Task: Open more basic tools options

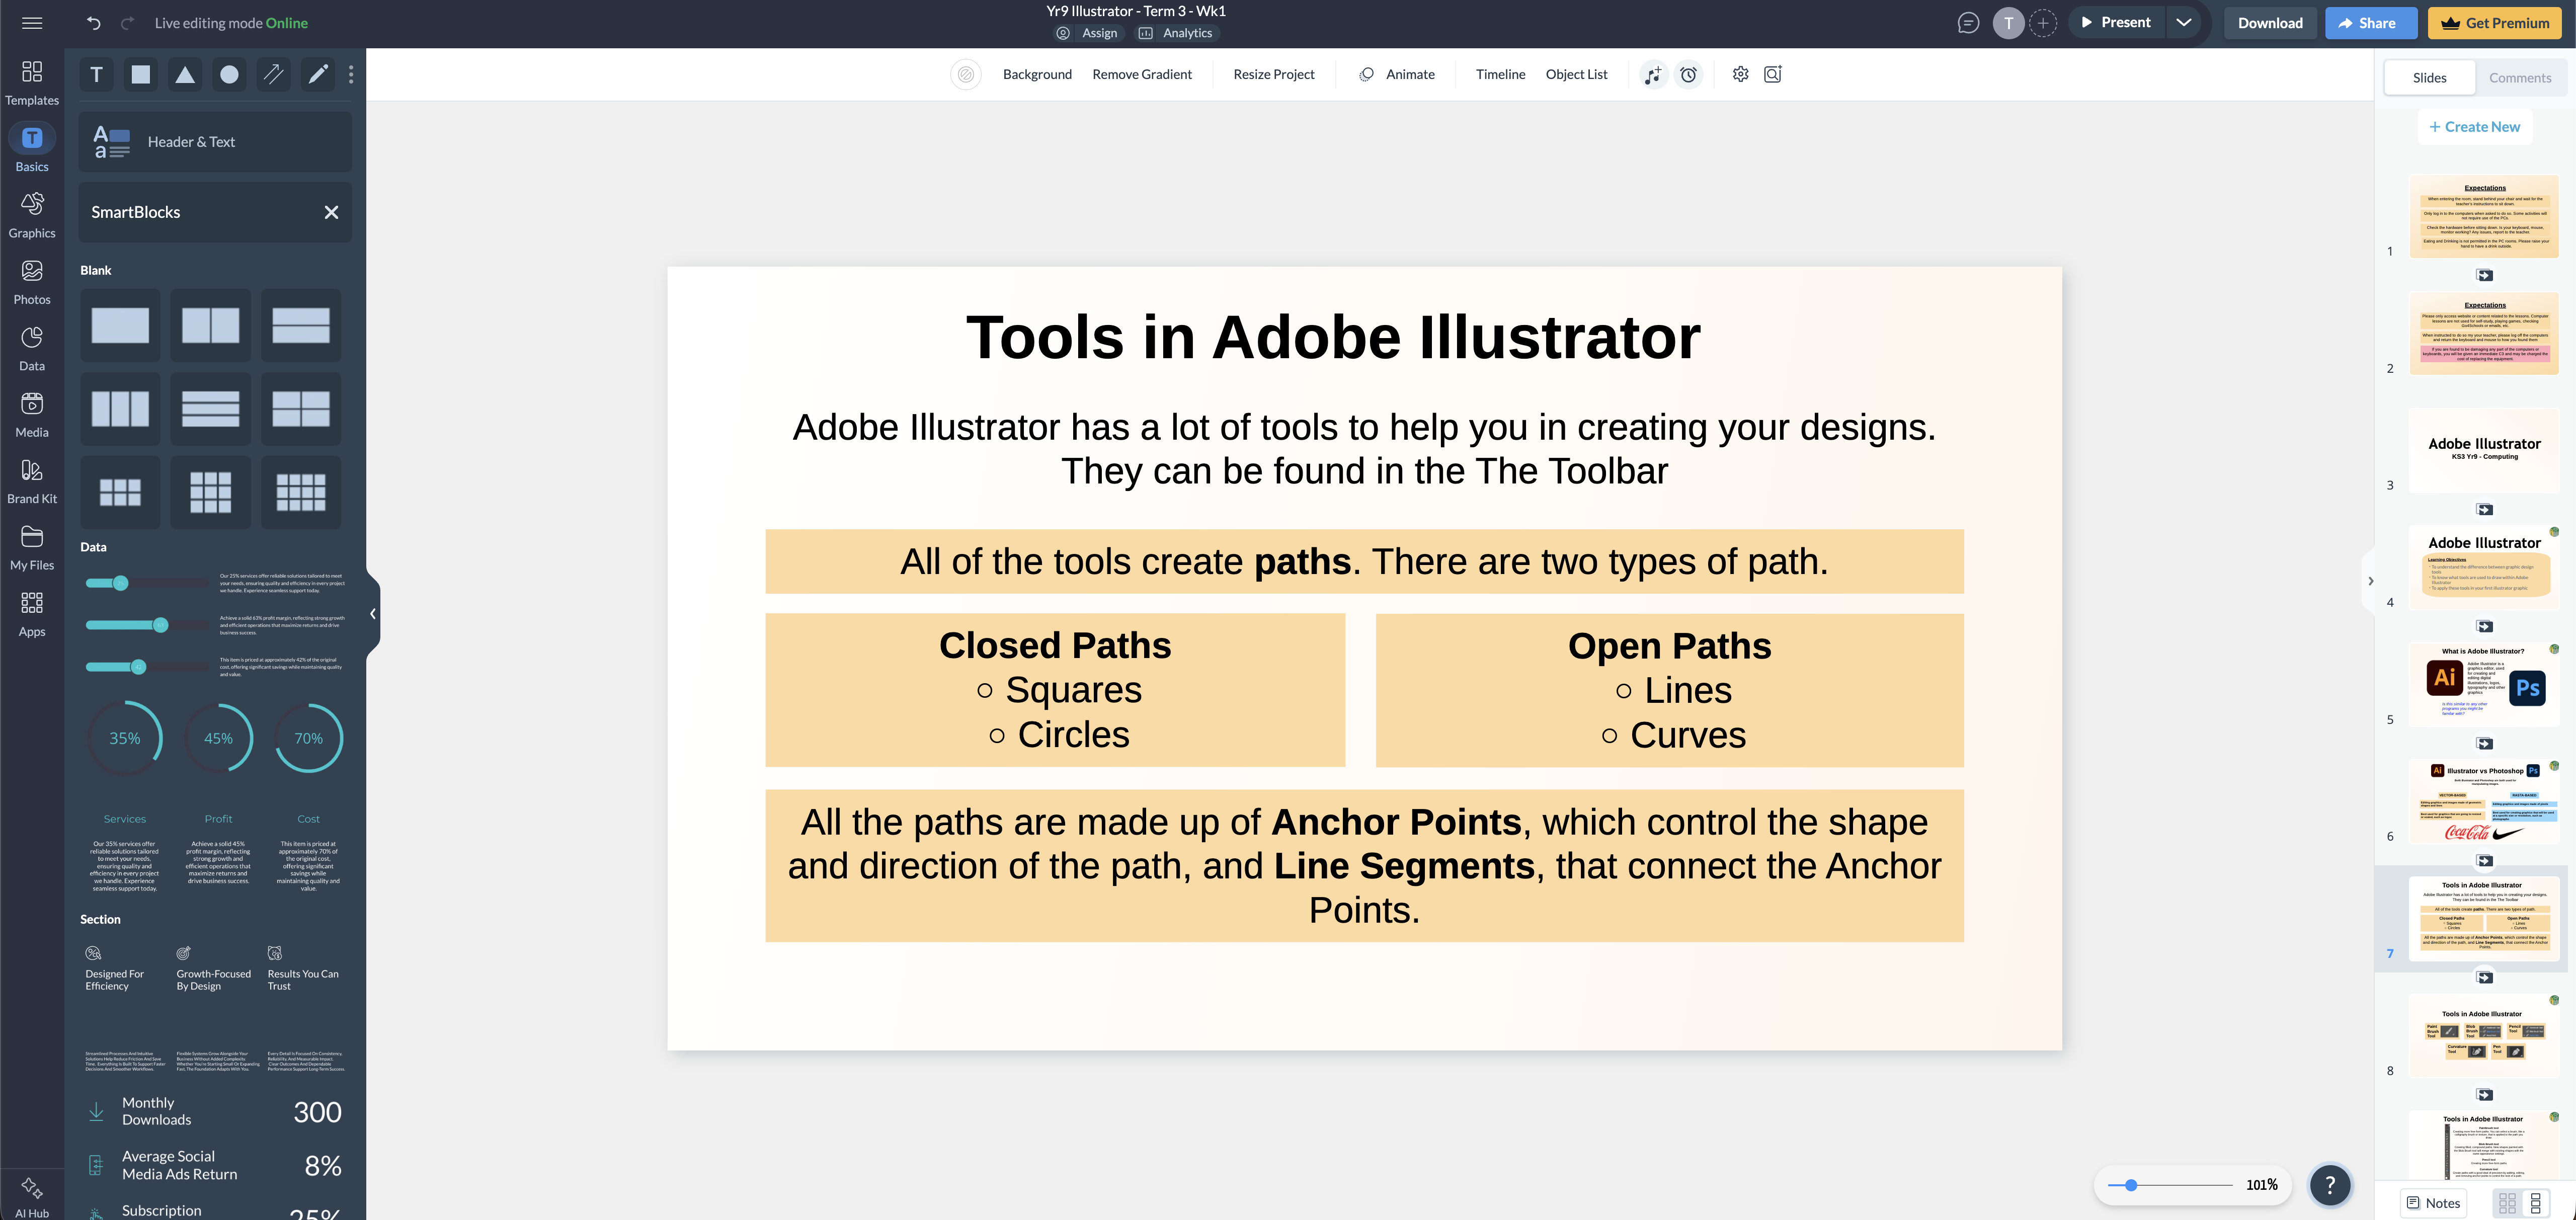Action: click(350, 74)
